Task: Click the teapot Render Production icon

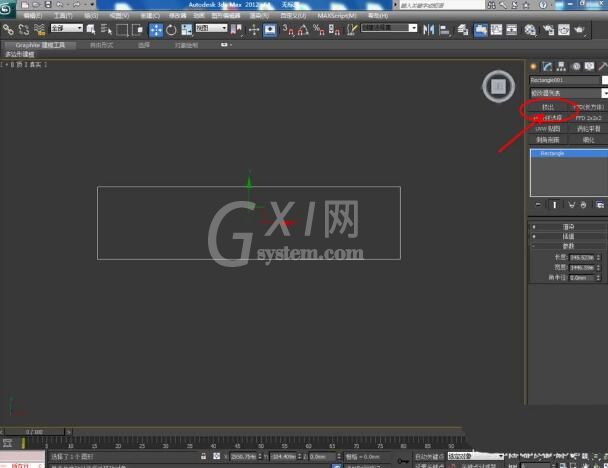Action: [x=579, y=29]
